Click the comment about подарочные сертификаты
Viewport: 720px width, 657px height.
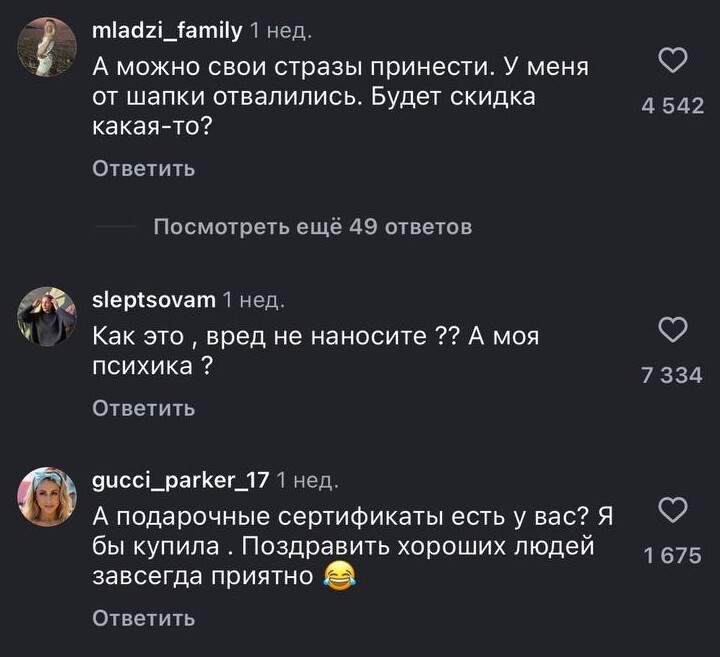[350, 547]
